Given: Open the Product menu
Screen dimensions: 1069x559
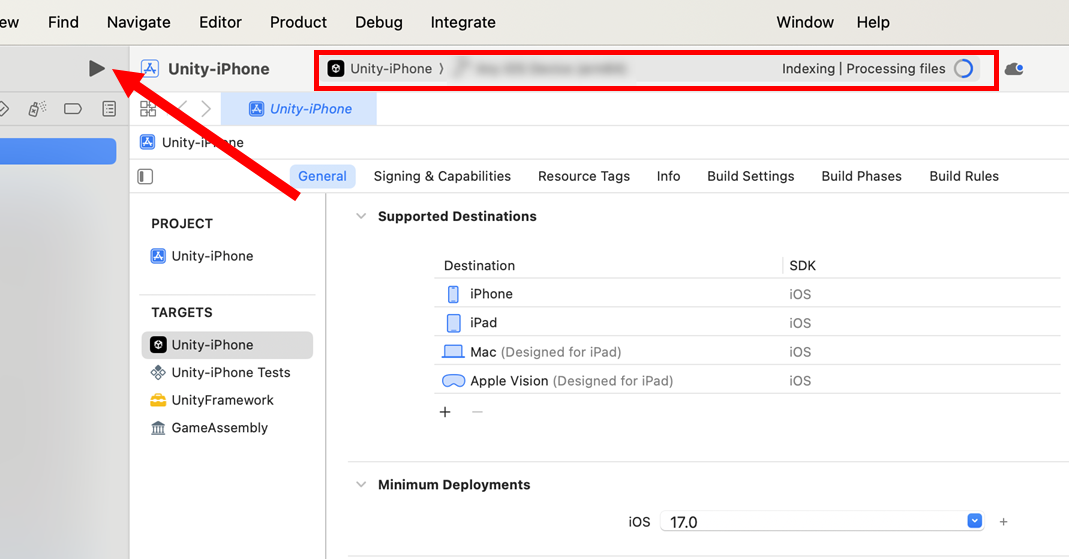Looking at the screenshot, I should click(298, 22).
